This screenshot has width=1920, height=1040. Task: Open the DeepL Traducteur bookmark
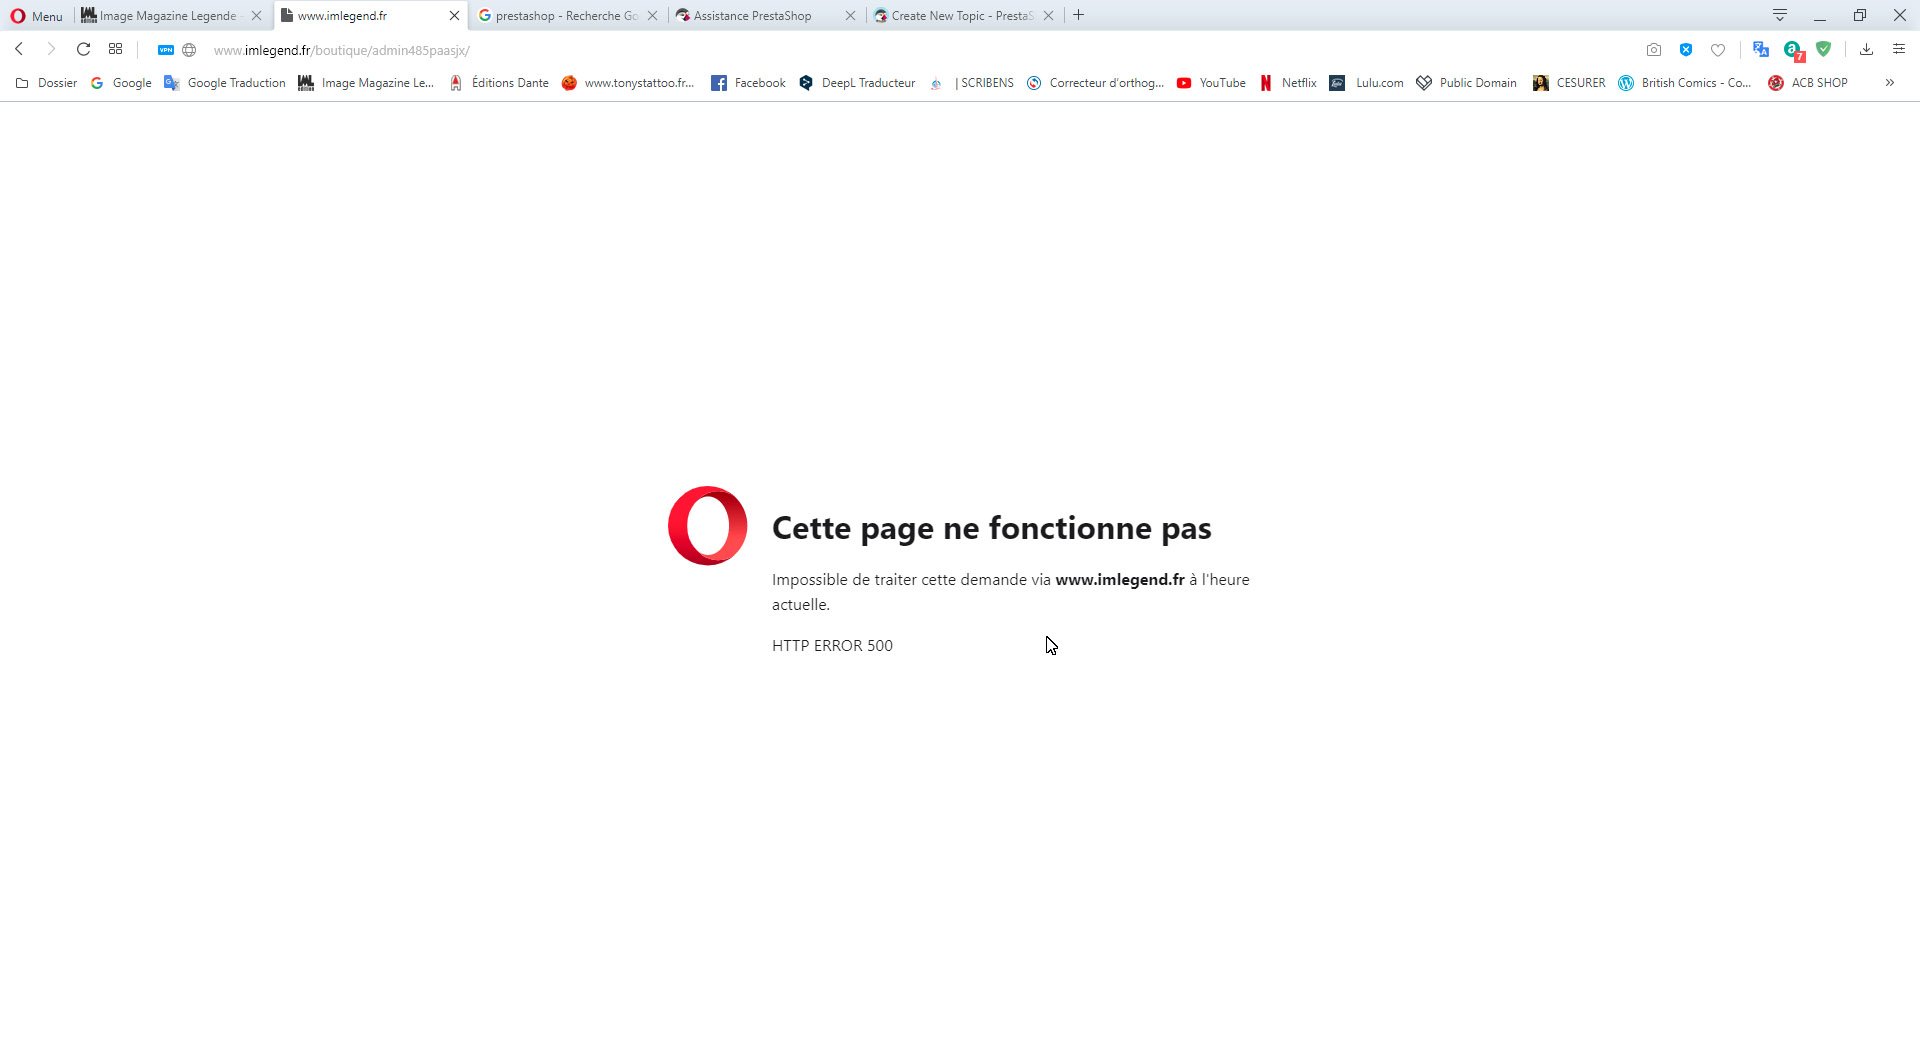(857, 83)
